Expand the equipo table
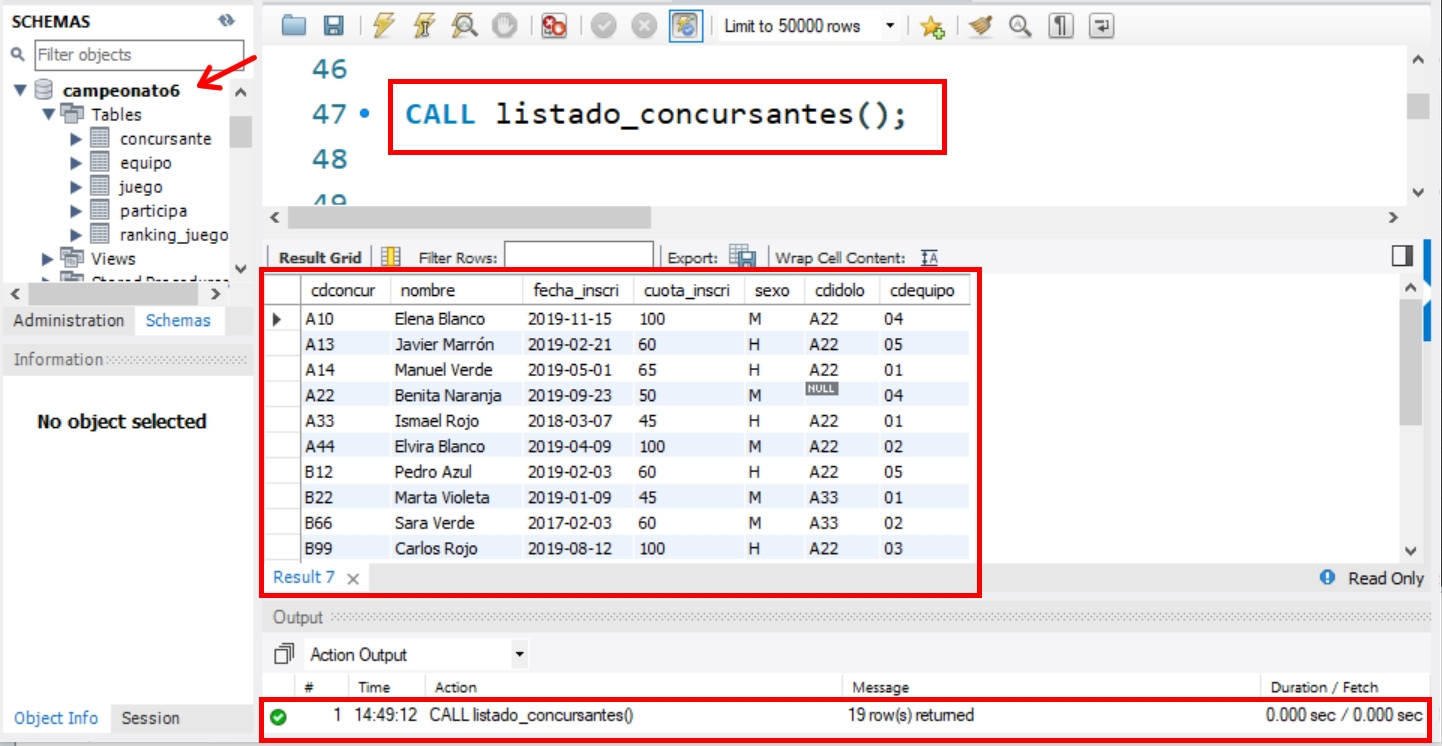 coord(76,163)
